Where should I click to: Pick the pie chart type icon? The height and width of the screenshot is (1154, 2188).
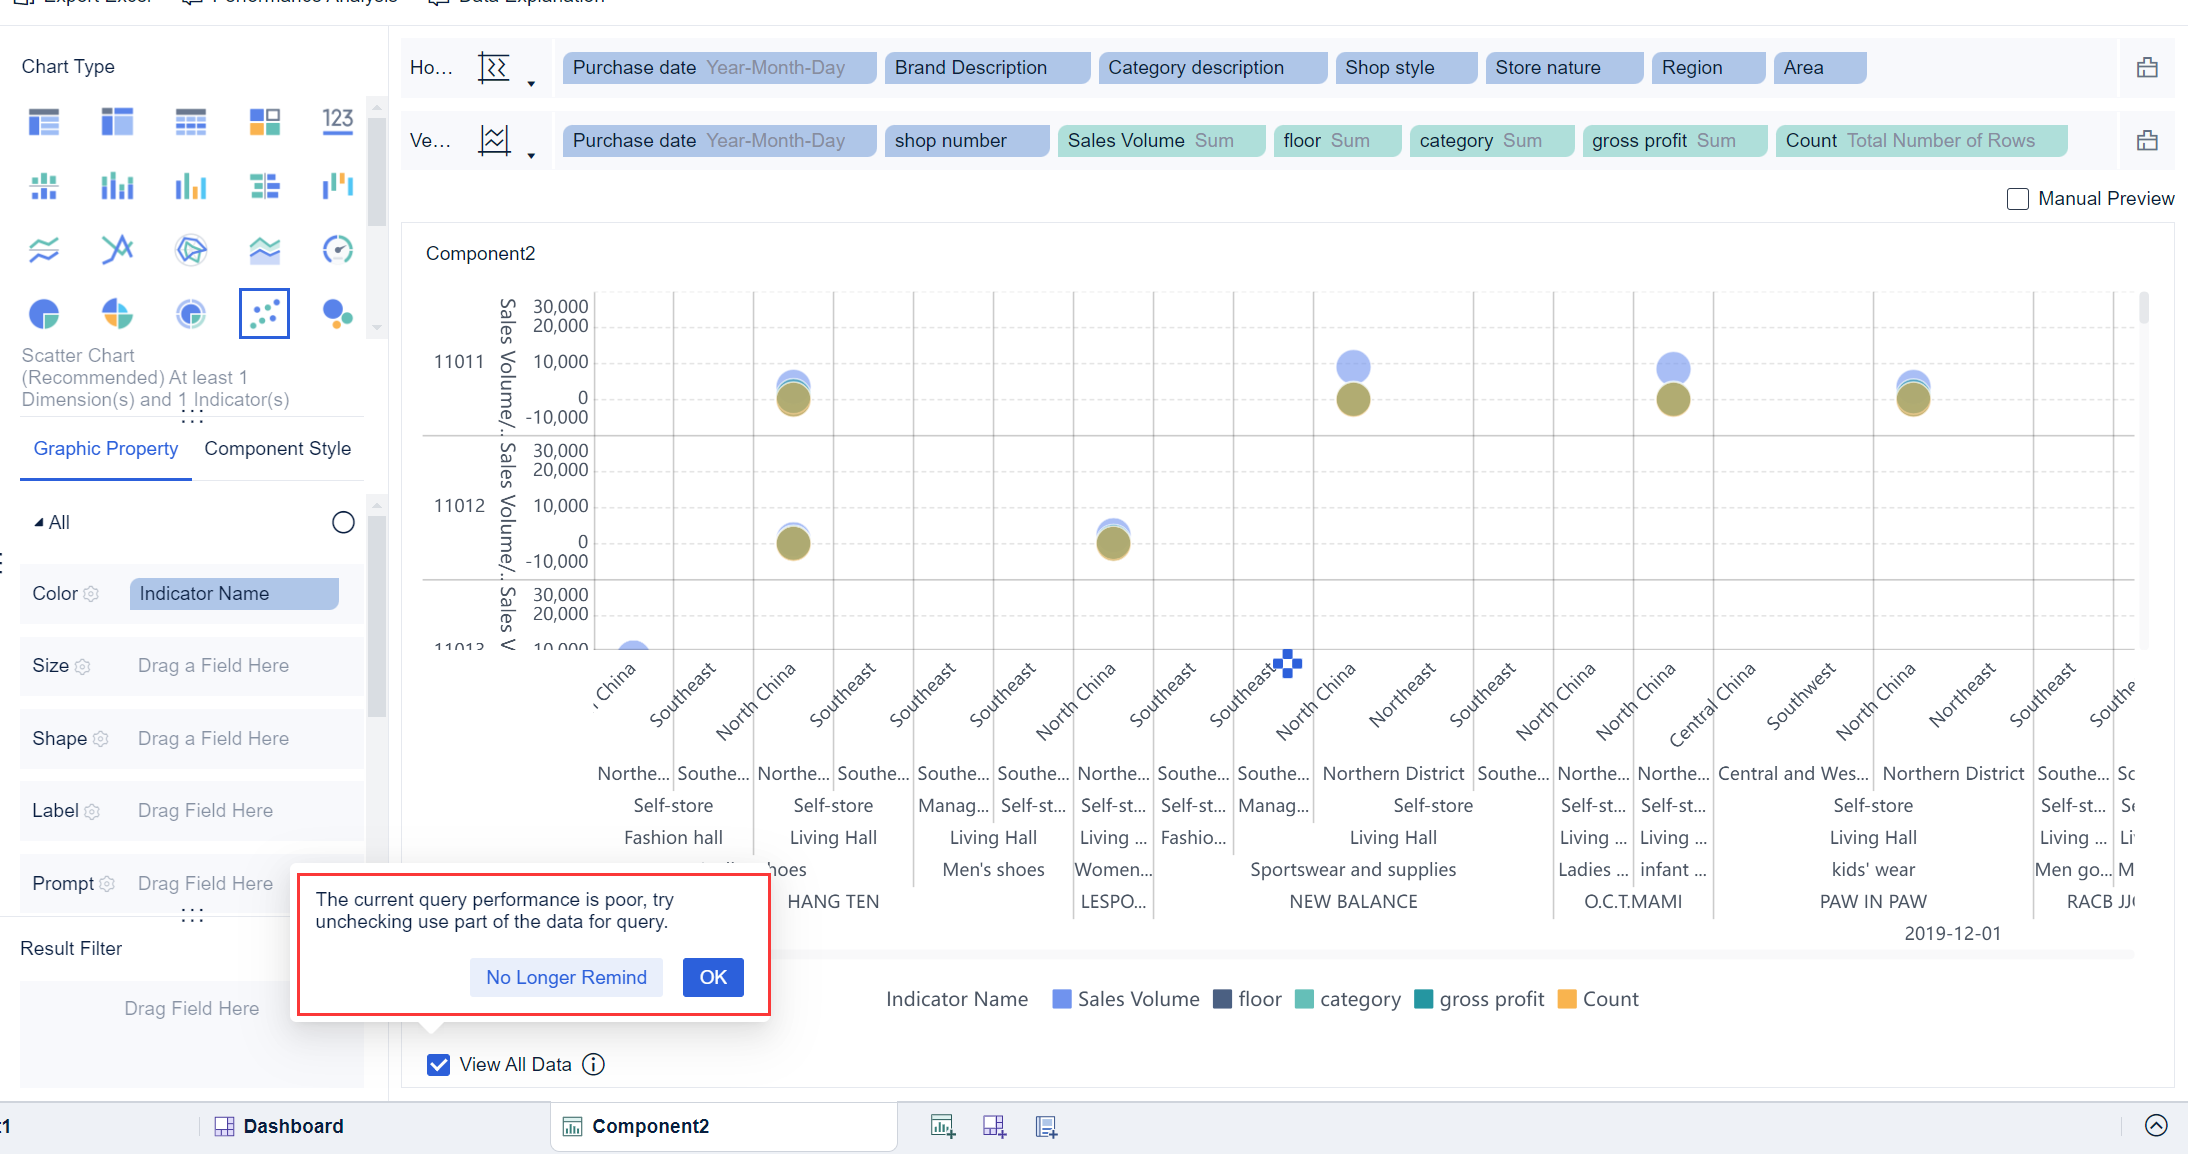[x=44, y=314]
